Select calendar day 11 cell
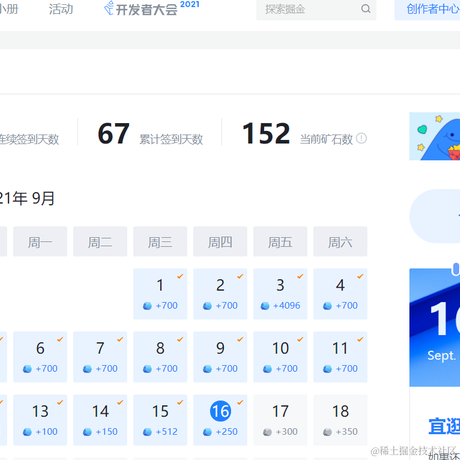 340,357
